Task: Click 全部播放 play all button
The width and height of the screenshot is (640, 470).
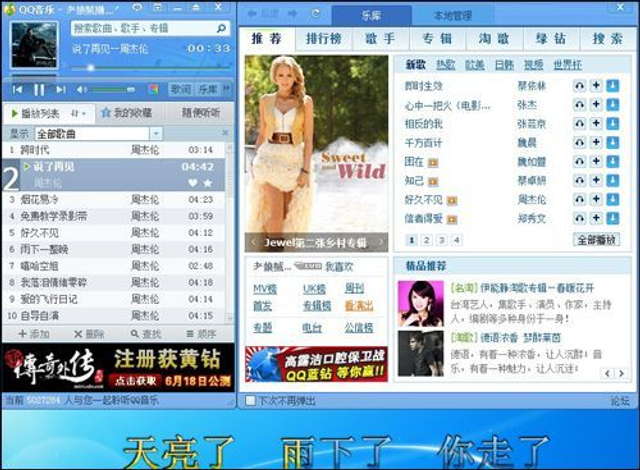Action: click(x=596, y=240)
